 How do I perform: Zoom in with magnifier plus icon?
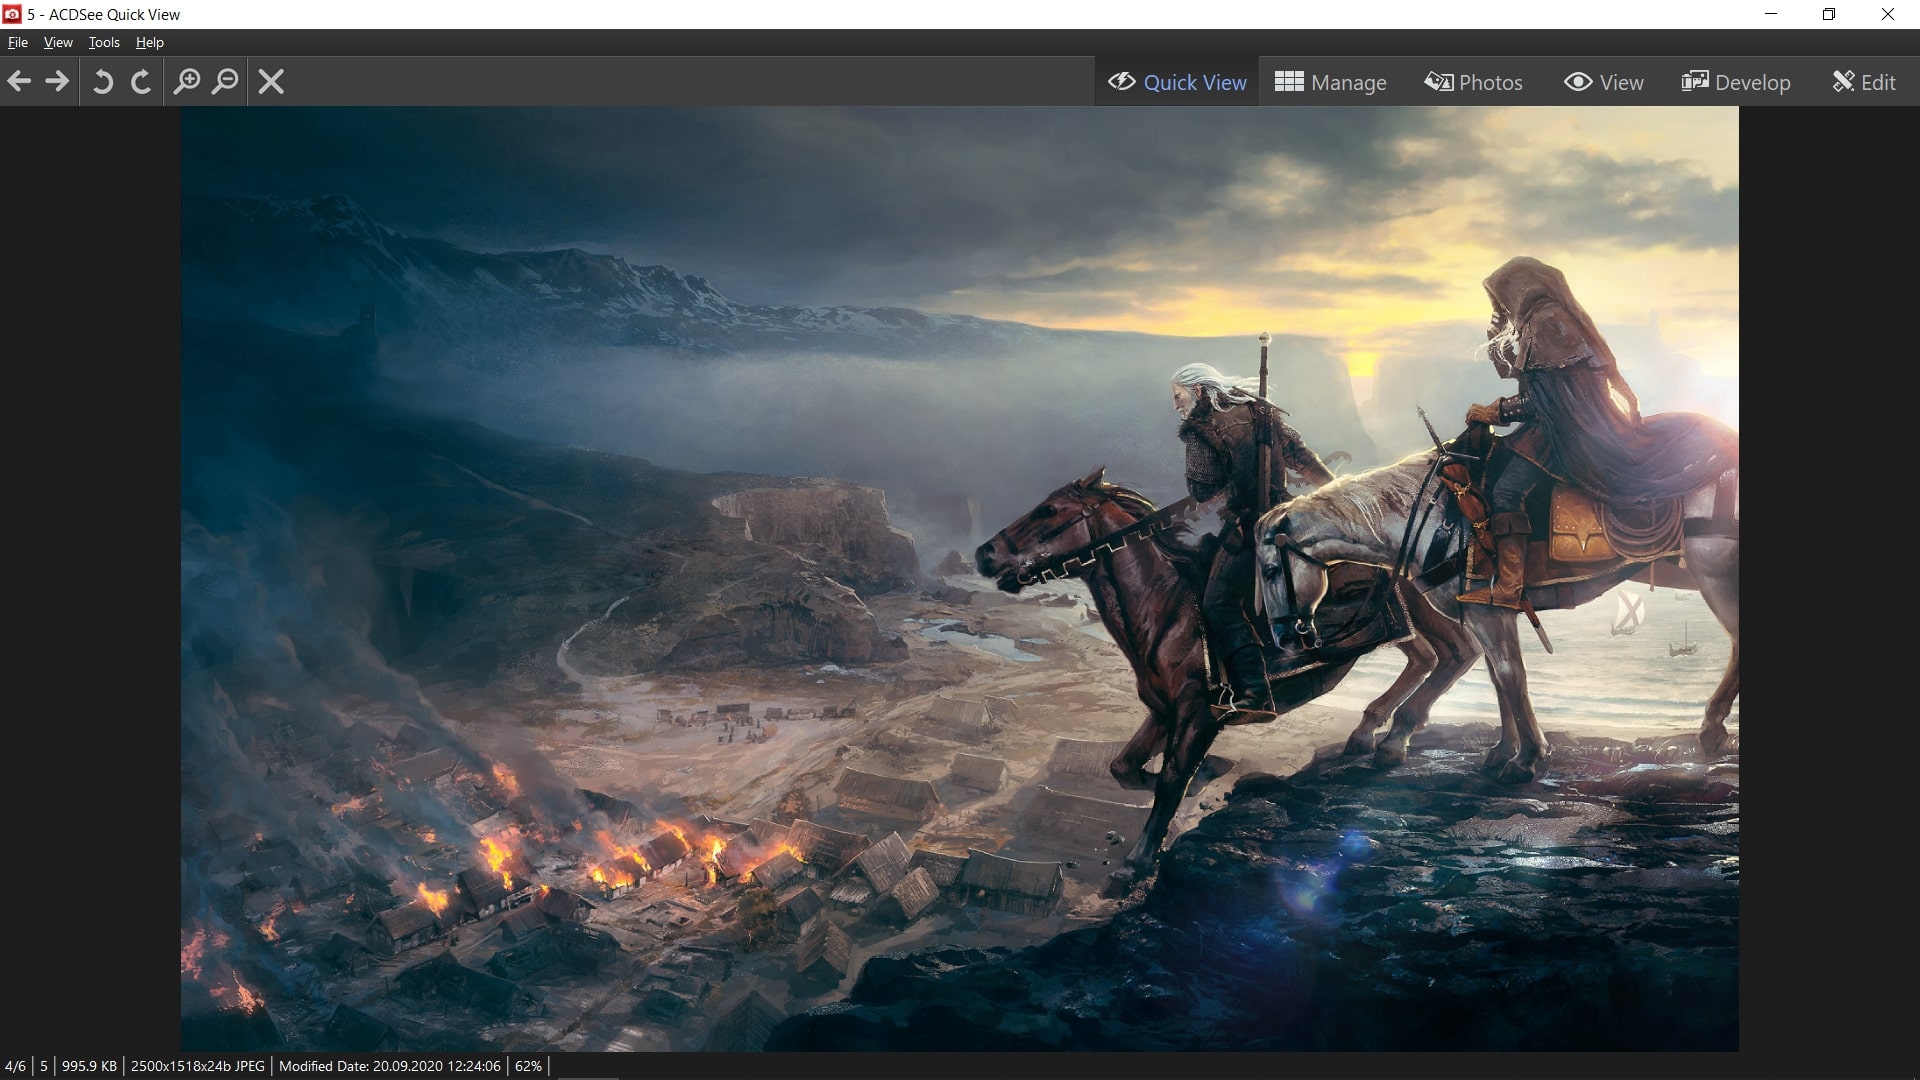coord(187,81)
